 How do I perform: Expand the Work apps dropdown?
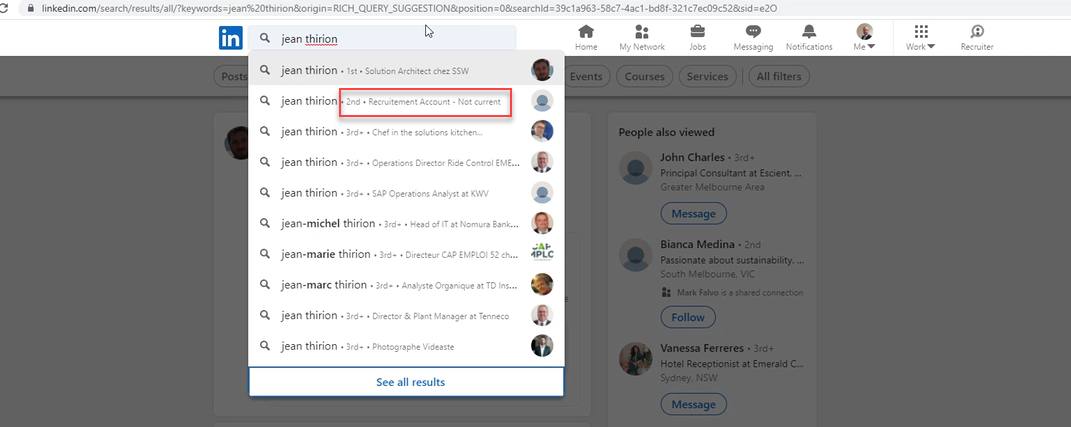click(x=920, y=38)
